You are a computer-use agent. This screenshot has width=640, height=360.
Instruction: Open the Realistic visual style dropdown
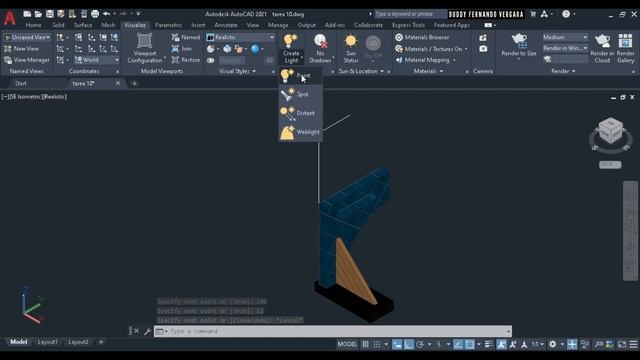[x=240, y=37]
